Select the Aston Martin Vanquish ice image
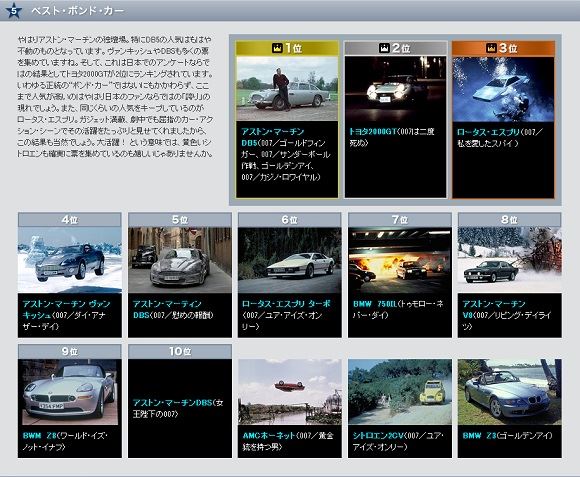The height and width of the screenshot is (477, 580). (70, 260)
